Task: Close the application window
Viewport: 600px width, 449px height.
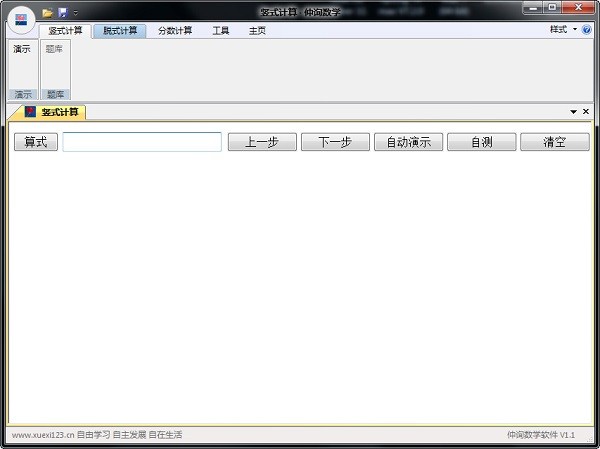Action: 578,8
